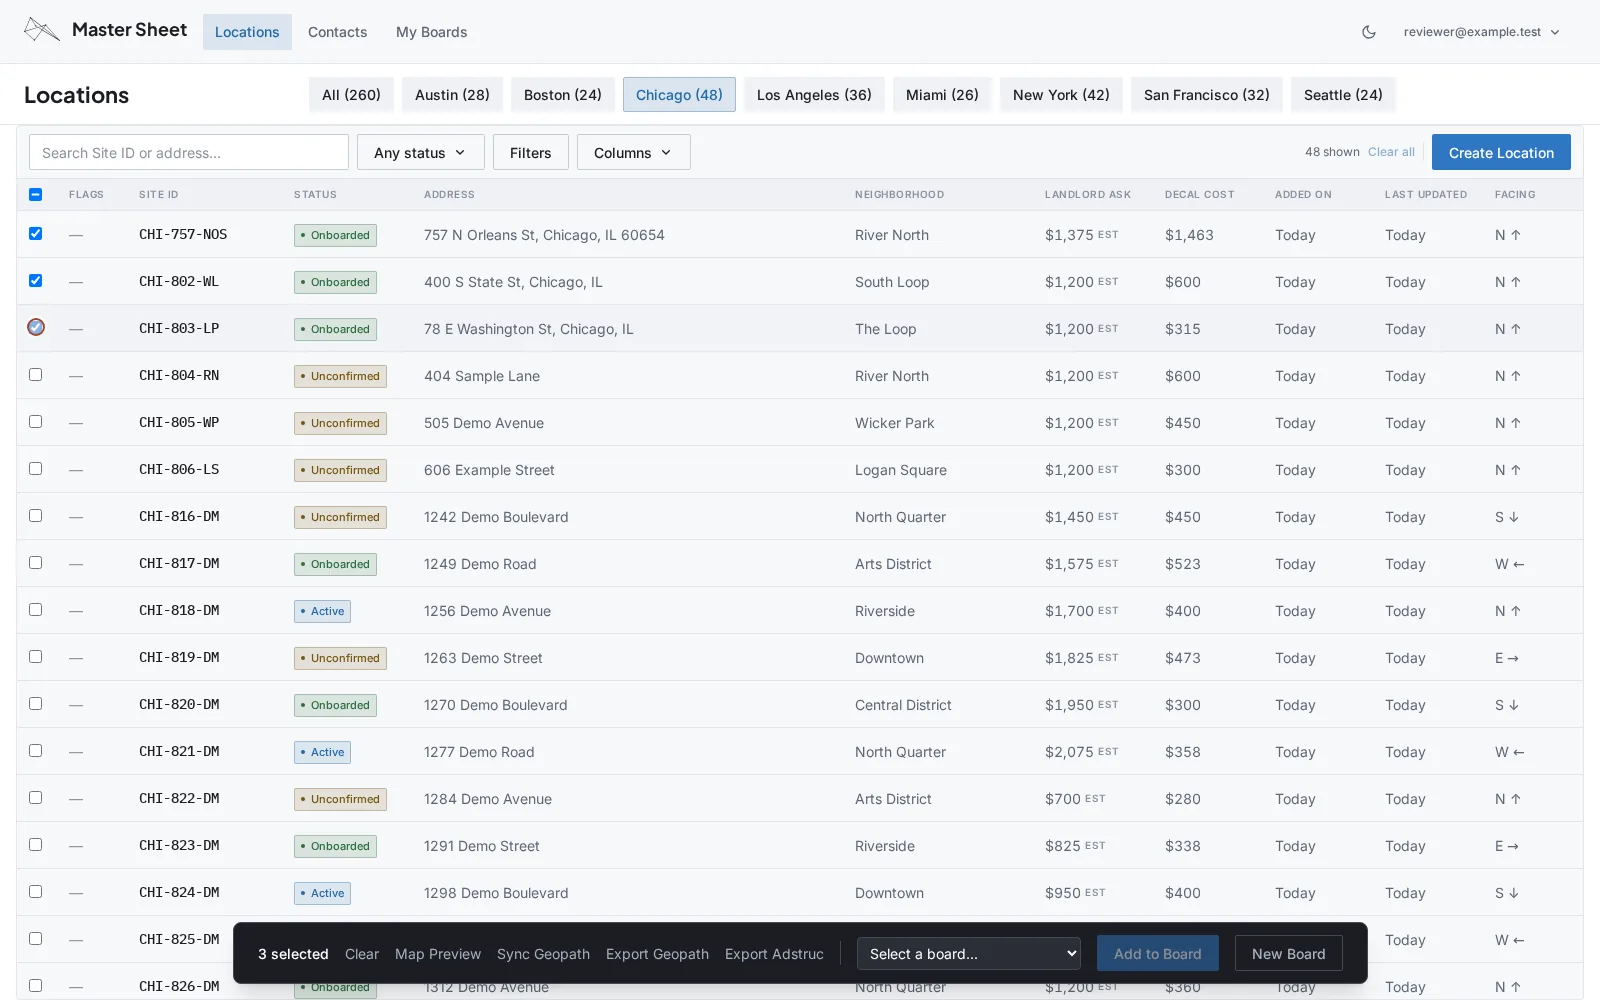Click Sync Geopath

543,954
